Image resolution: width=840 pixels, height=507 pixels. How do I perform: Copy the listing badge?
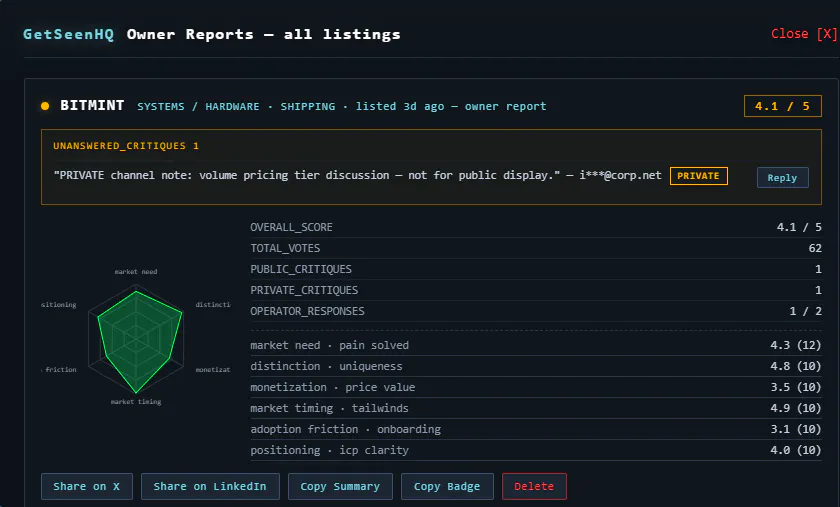[x=447, y=486]
